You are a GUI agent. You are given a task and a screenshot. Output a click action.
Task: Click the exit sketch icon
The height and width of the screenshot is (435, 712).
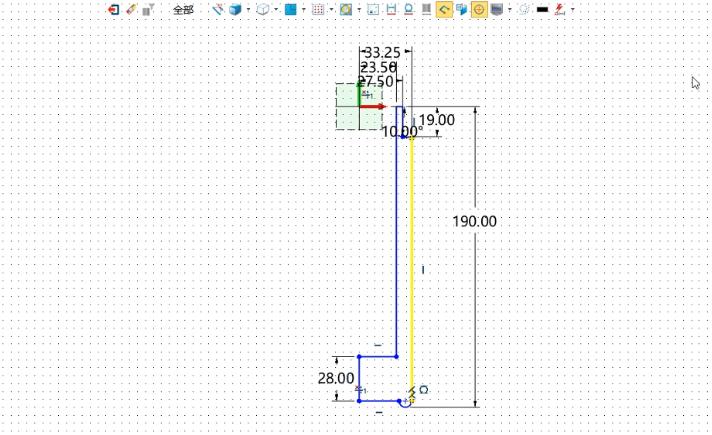point(113,9)
